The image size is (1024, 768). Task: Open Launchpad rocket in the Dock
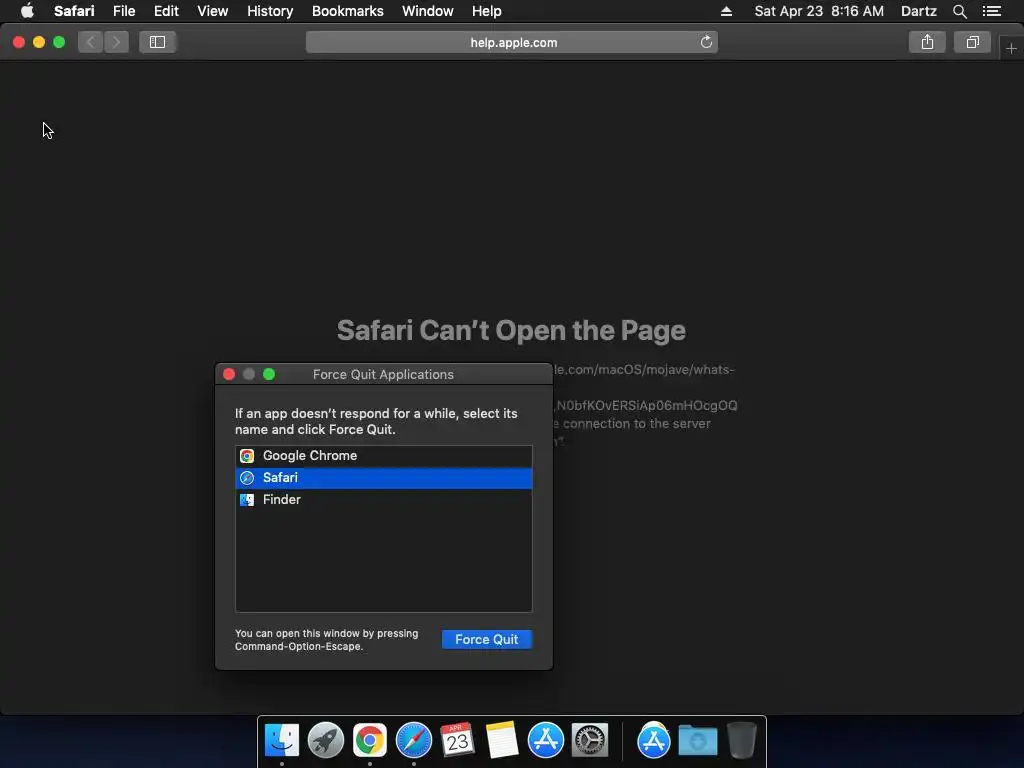pos(326,740)
